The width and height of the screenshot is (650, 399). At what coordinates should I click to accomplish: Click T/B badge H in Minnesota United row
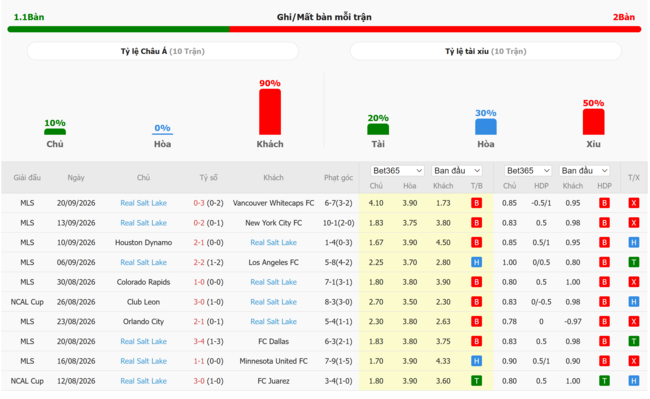click(x=476, y=361)
